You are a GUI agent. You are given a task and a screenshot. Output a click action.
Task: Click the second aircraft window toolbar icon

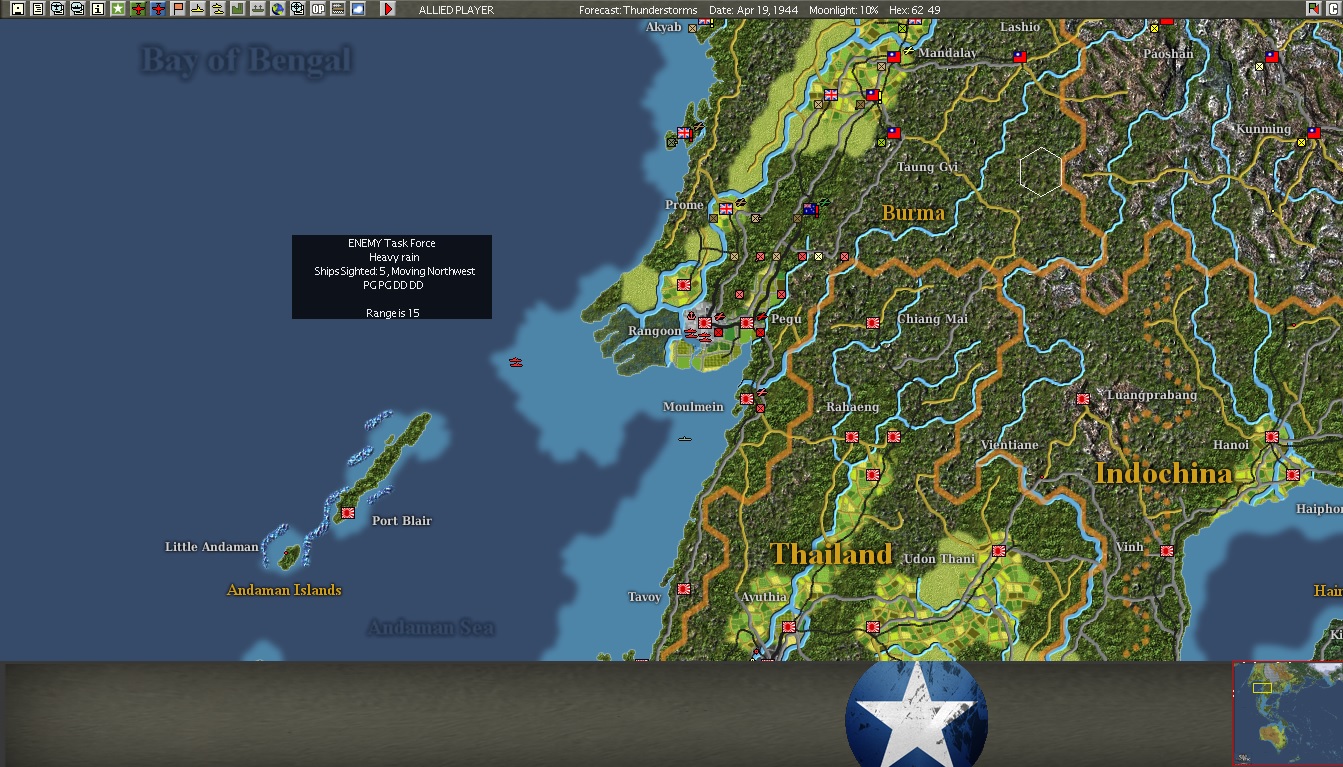click(77, 9)
